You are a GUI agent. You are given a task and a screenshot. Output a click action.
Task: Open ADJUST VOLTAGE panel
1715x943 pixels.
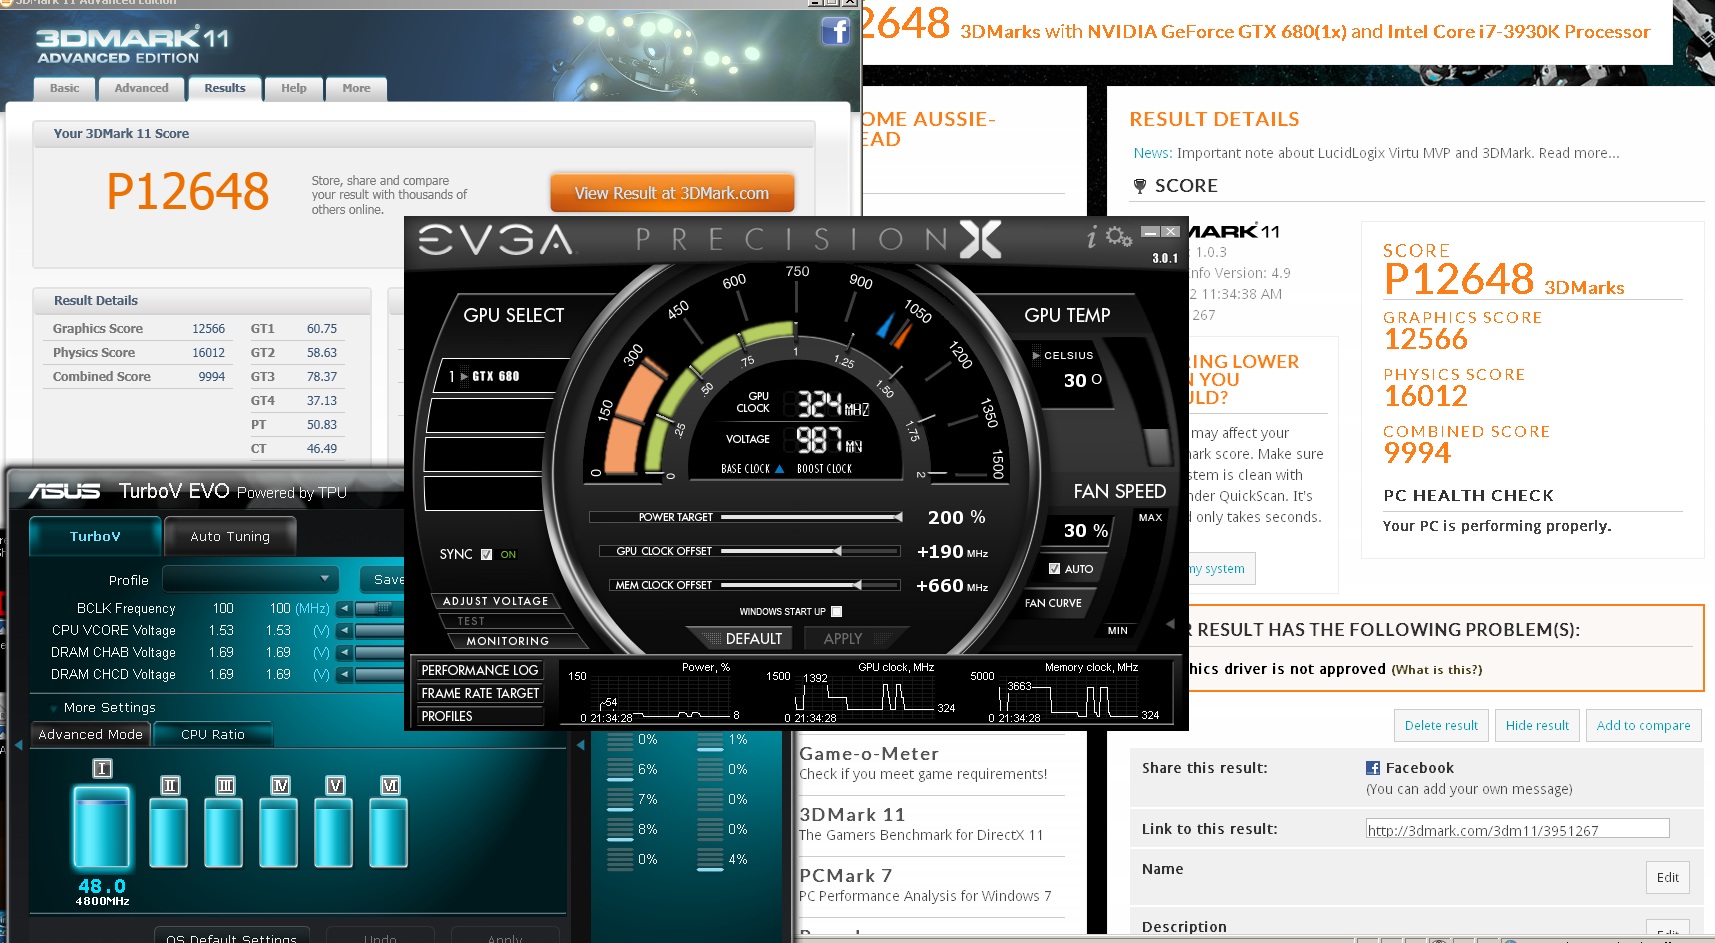(x=495, y=601)
